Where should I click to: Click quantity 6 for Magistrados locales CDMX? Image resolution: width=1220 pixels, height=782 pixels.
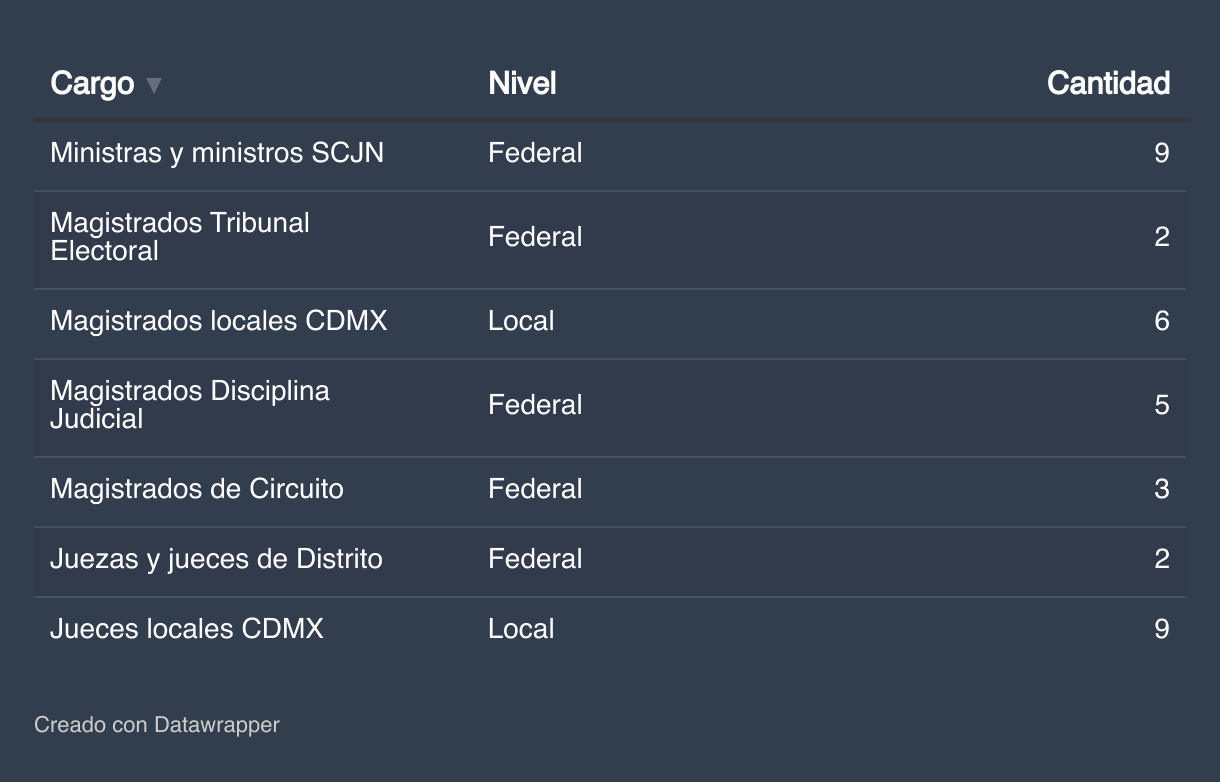point(1161,321)
